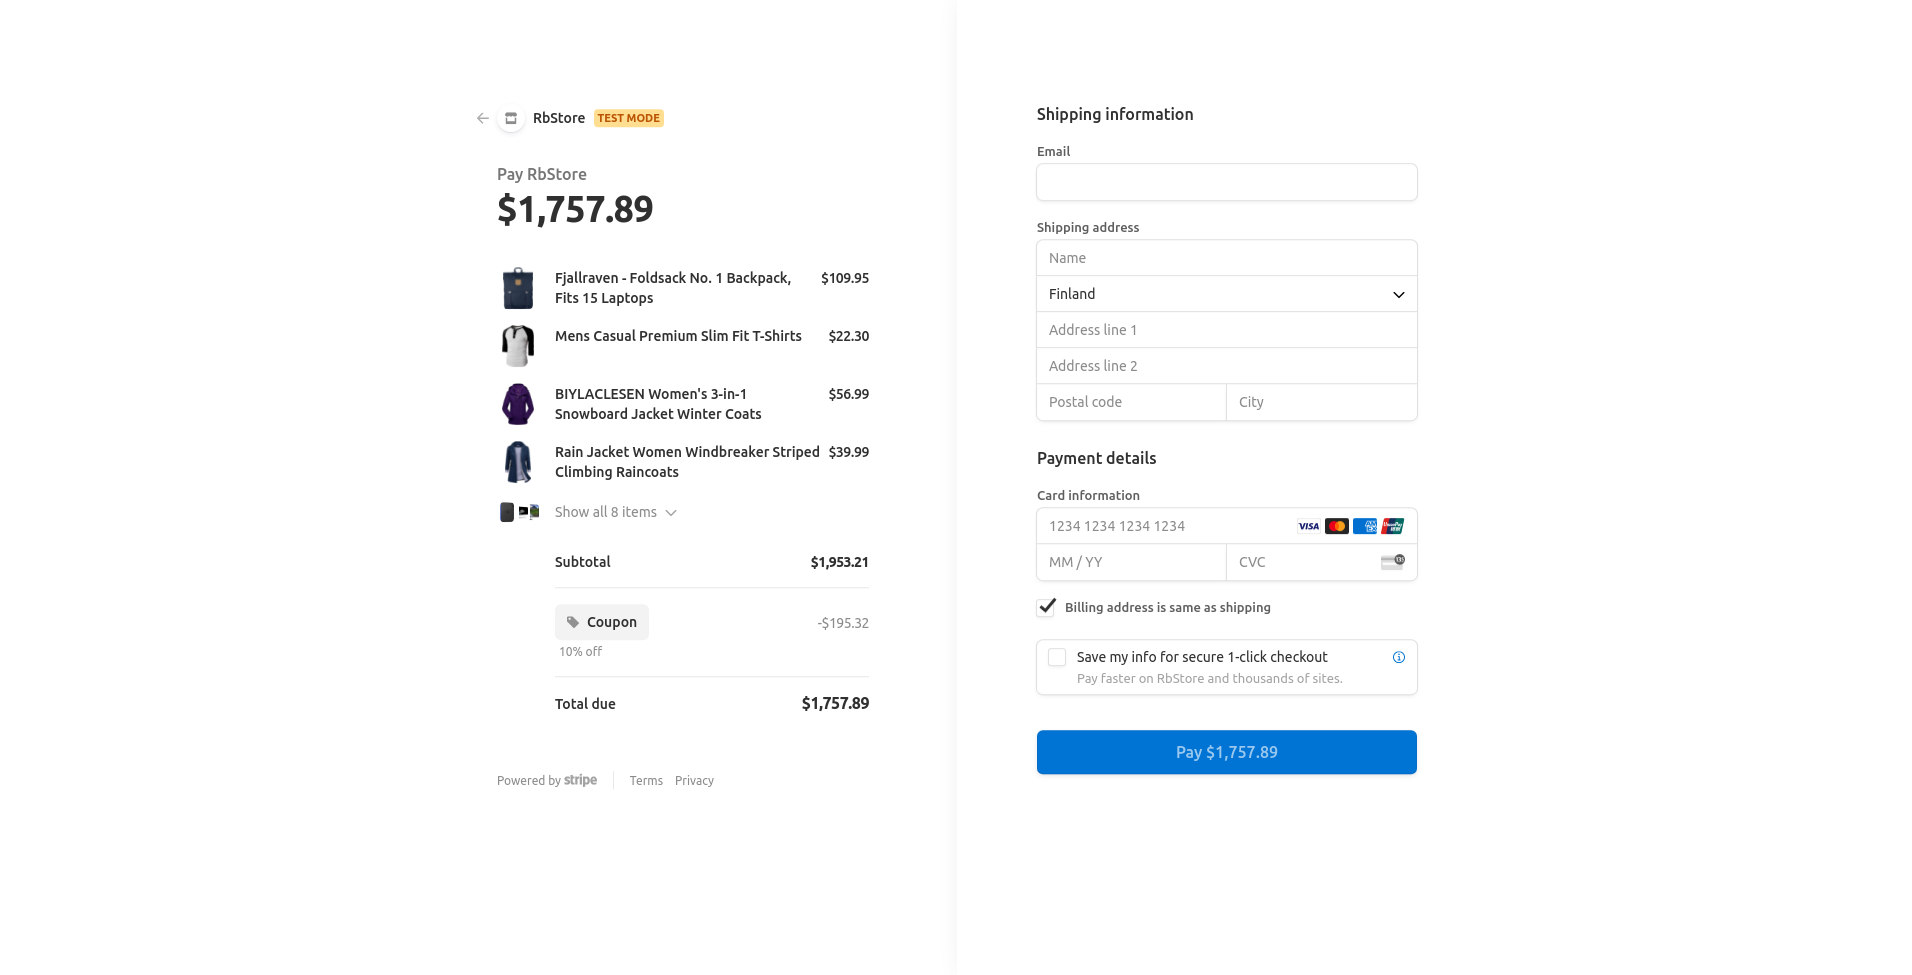1912x975 pixels.
Task: Select the coupon tag icon
Action: point(573,622)
